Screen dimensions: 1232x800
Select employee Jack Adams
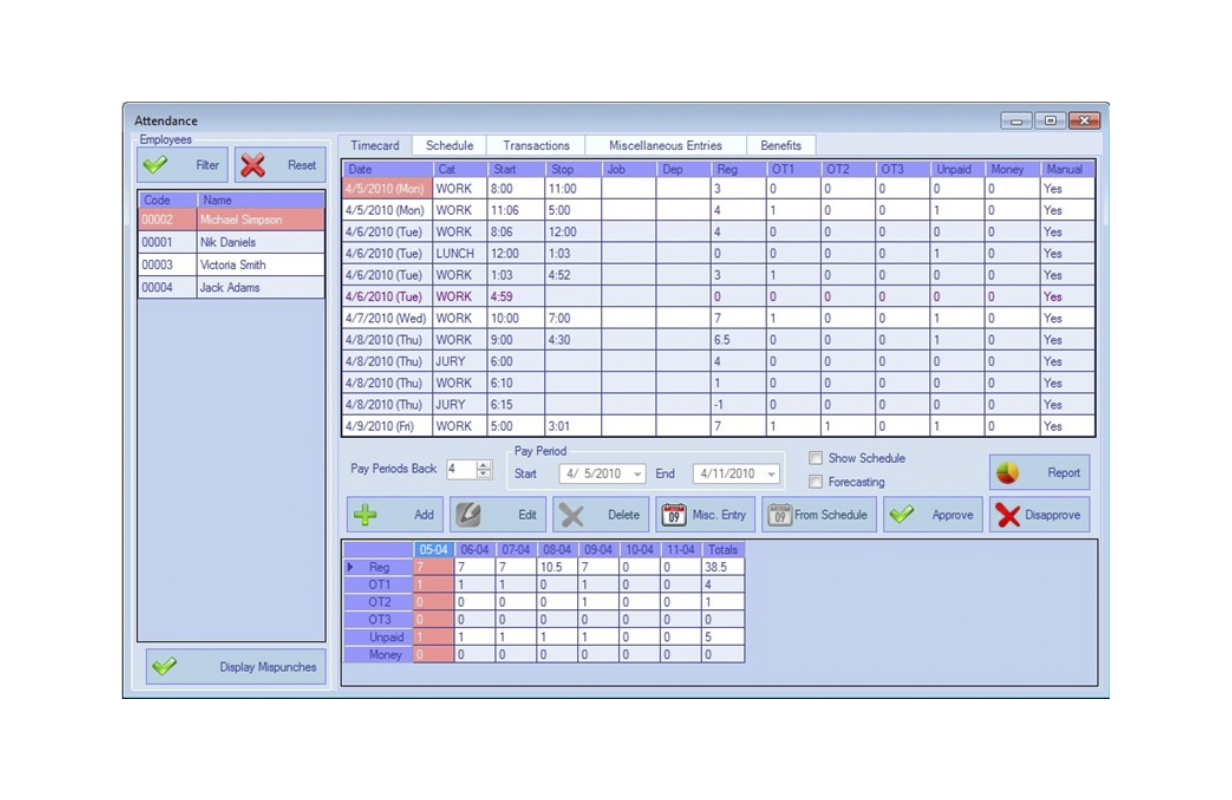click(x=231, y=287)
